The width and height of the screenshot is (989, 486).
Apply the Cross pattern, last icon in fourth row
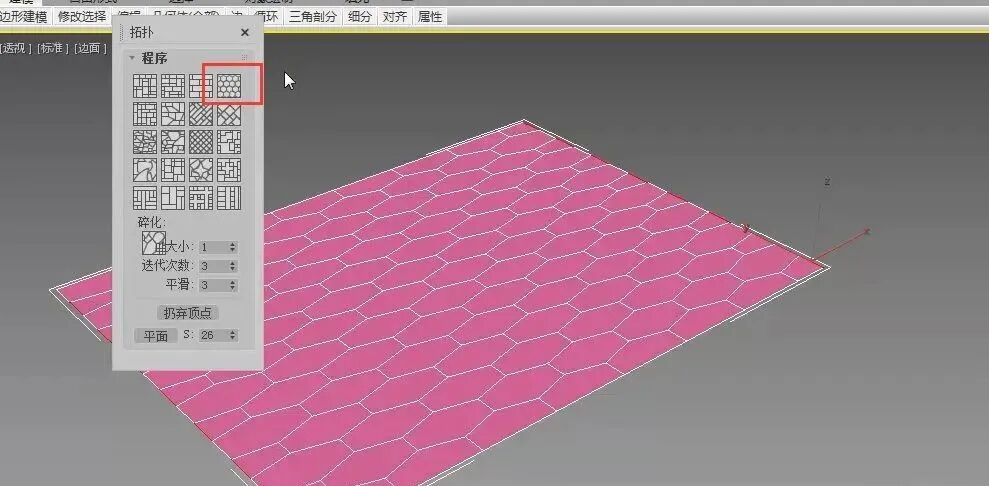tap(229, 170)
